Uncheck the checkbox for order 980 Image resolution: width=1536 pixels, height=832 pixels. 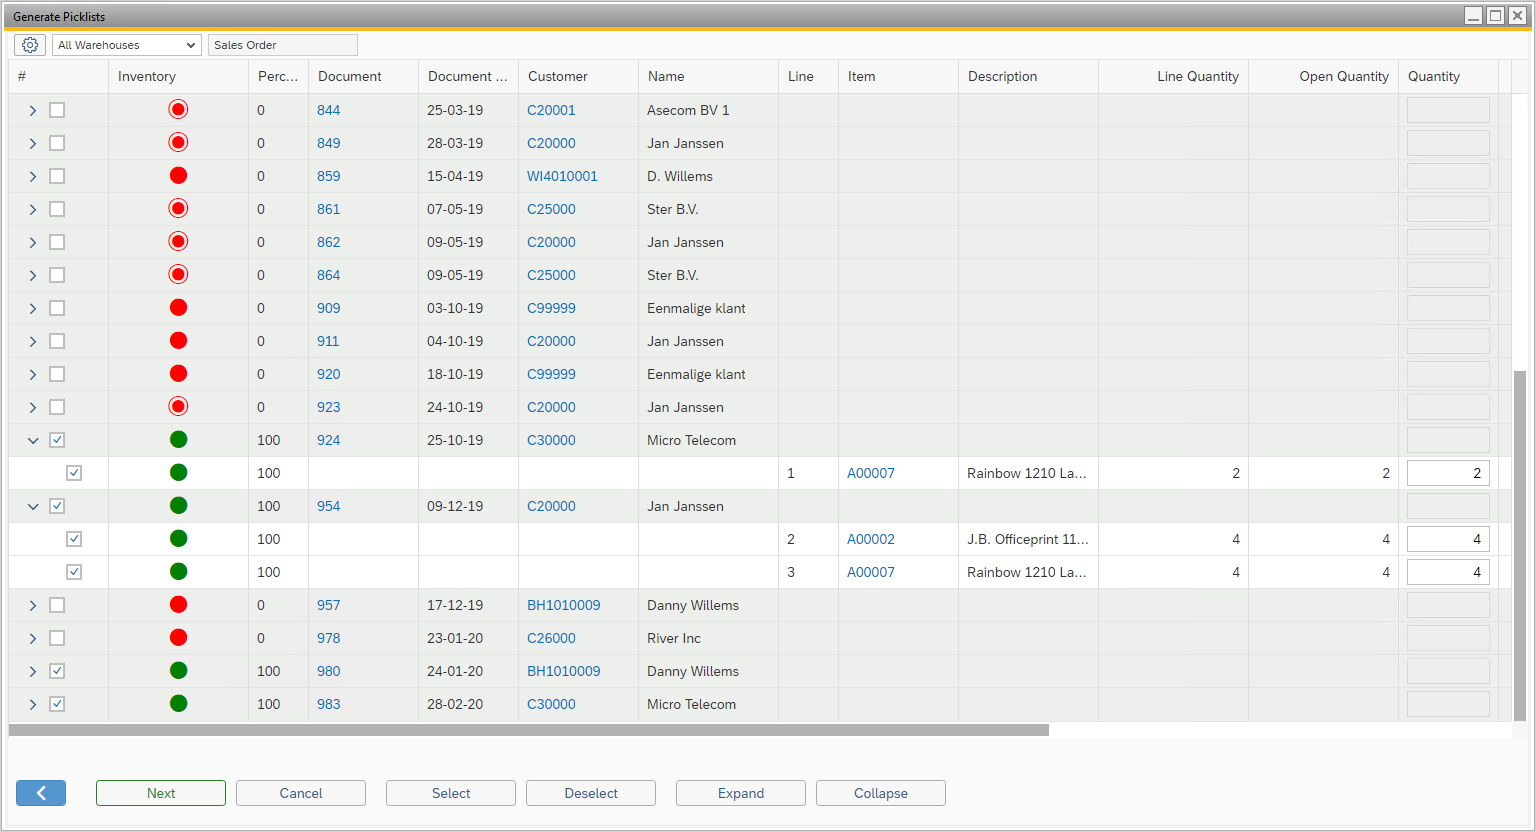(57, 671)
